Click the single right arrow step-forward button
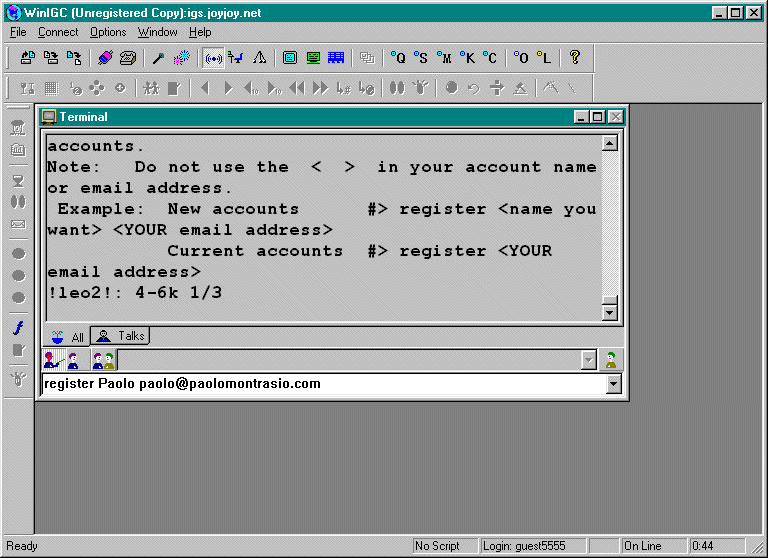The image size is (768, 558). coord(228,88)
